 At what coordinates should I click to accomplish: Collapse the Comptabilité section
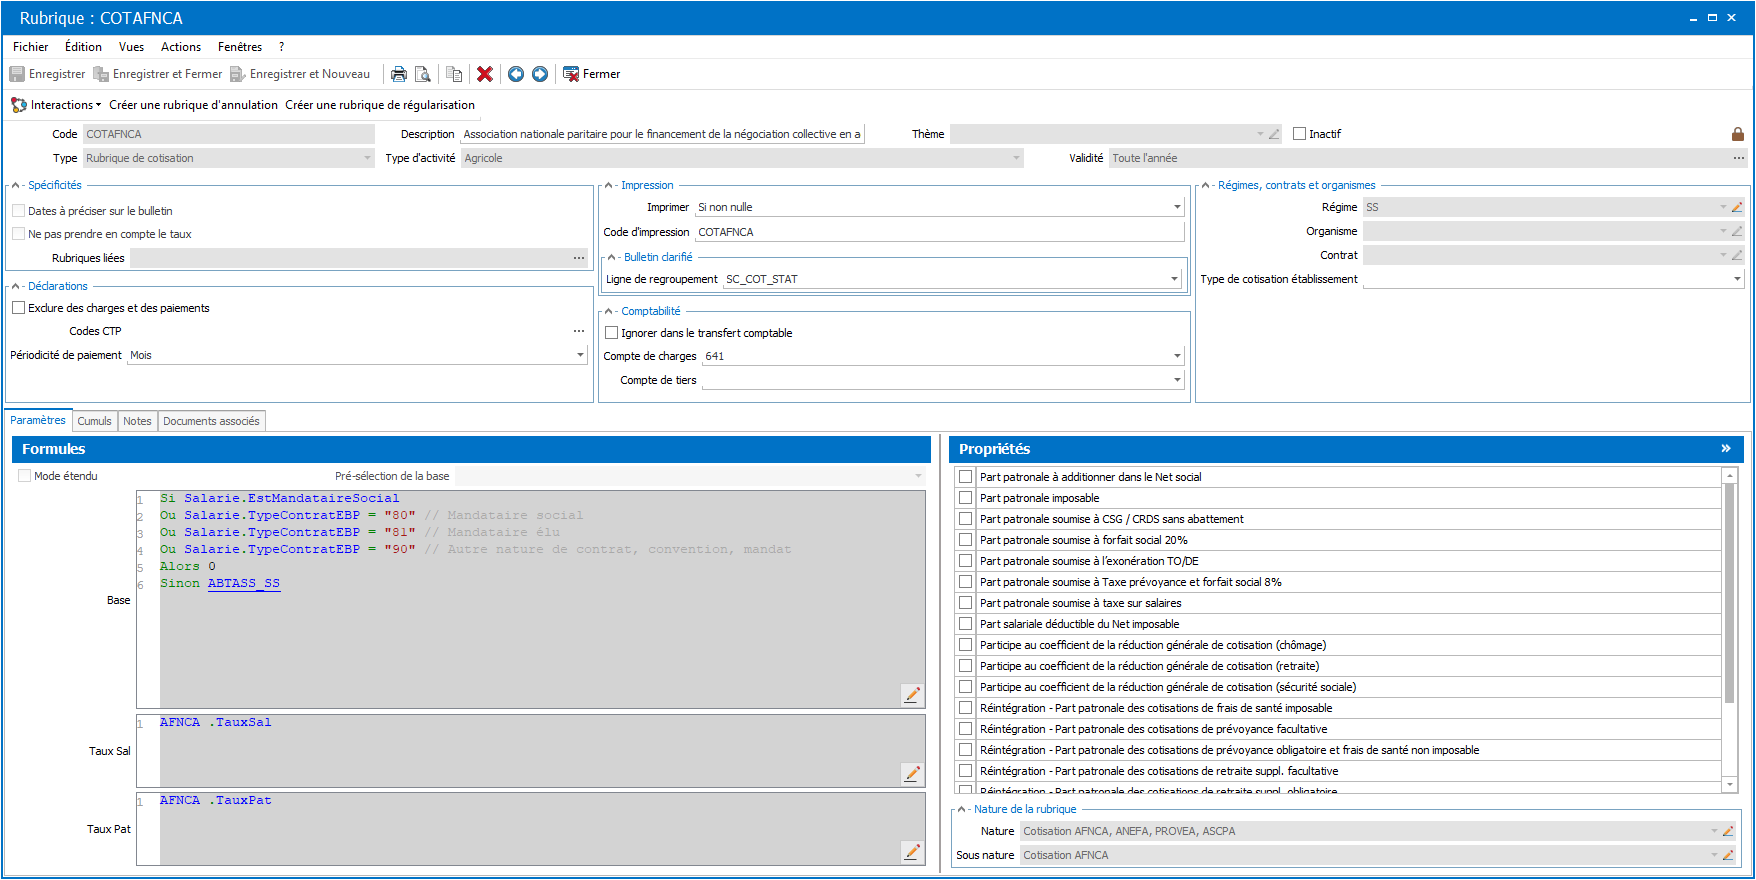coord(609,311)
